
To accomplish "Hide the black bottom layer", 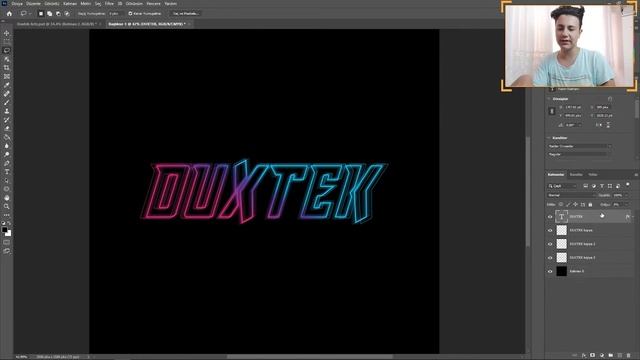I will pos(550,271).
